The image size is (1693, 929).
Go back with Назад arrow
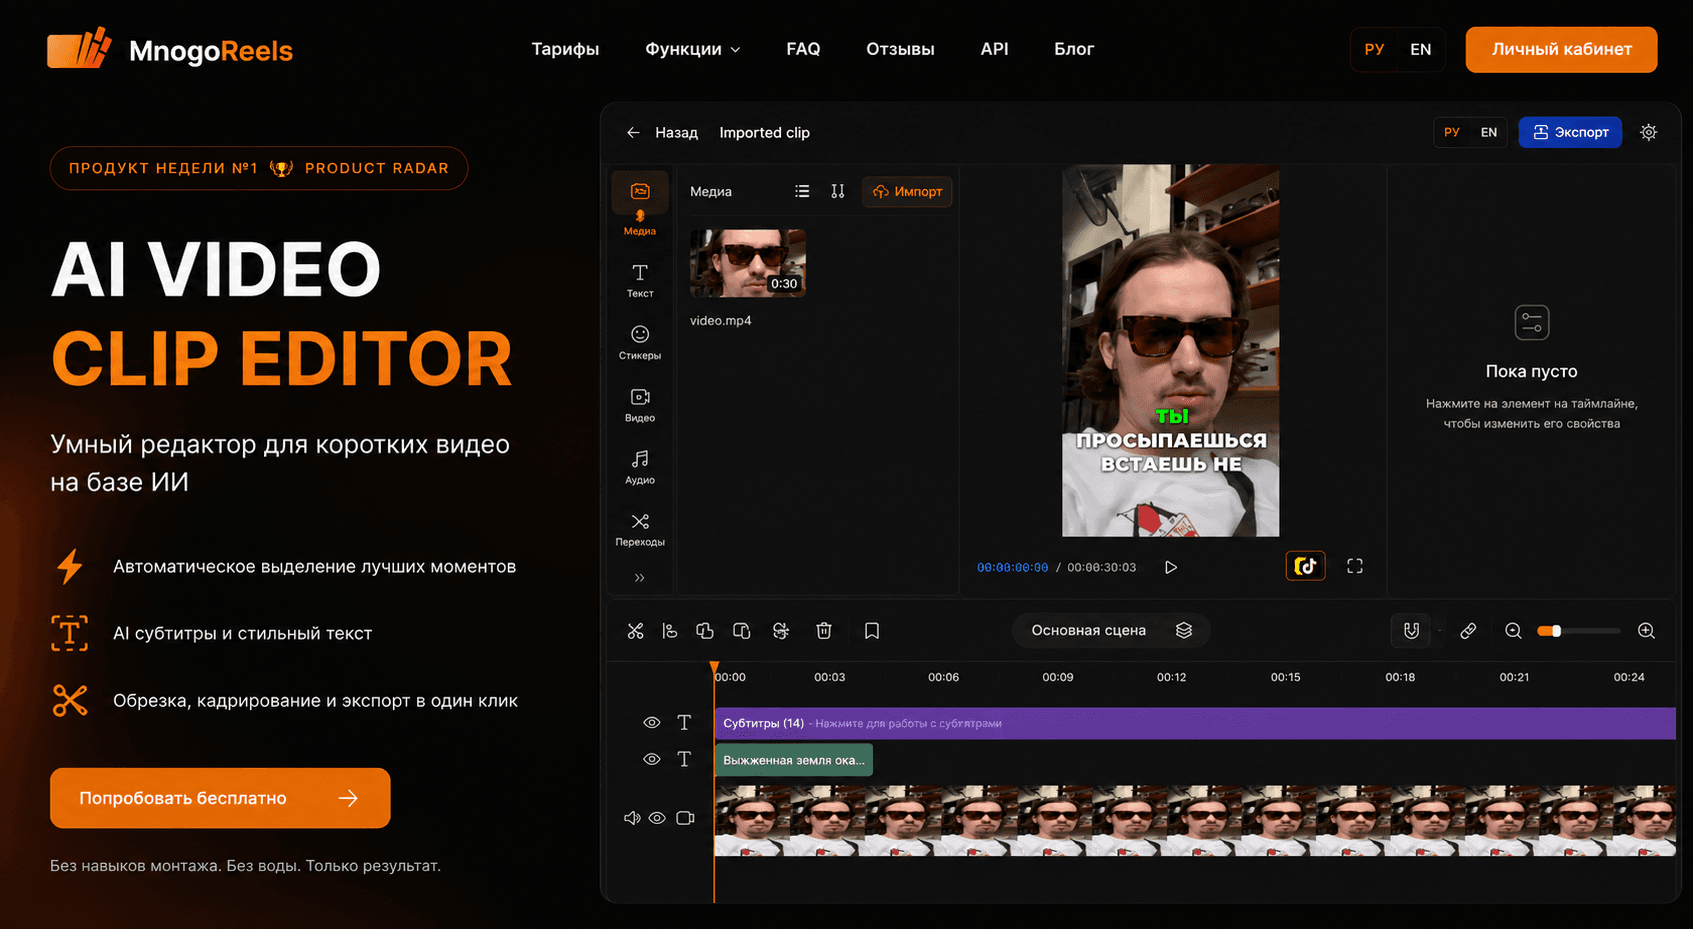coord(662,132)
